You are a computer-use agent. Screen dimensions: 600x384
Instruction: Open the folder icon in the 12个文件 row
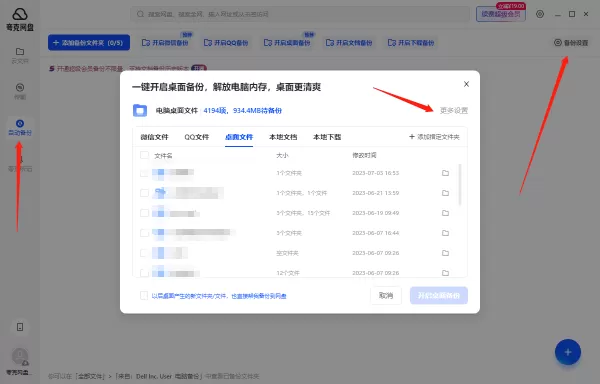[445, 273]
